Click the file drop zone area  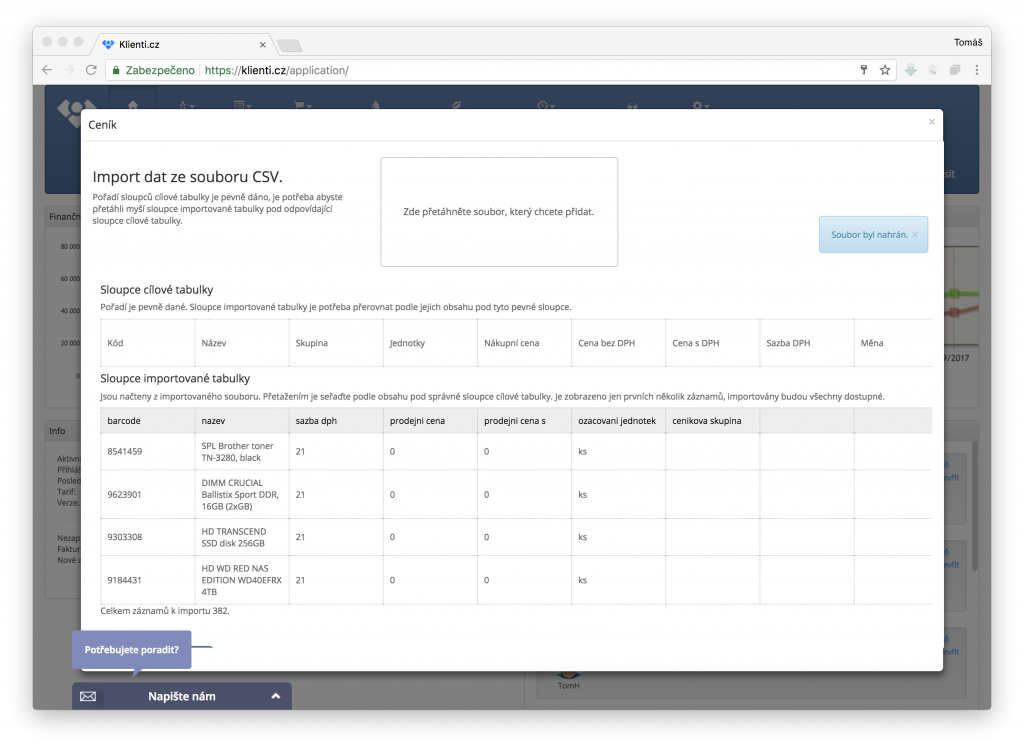(x=499, y=212)
